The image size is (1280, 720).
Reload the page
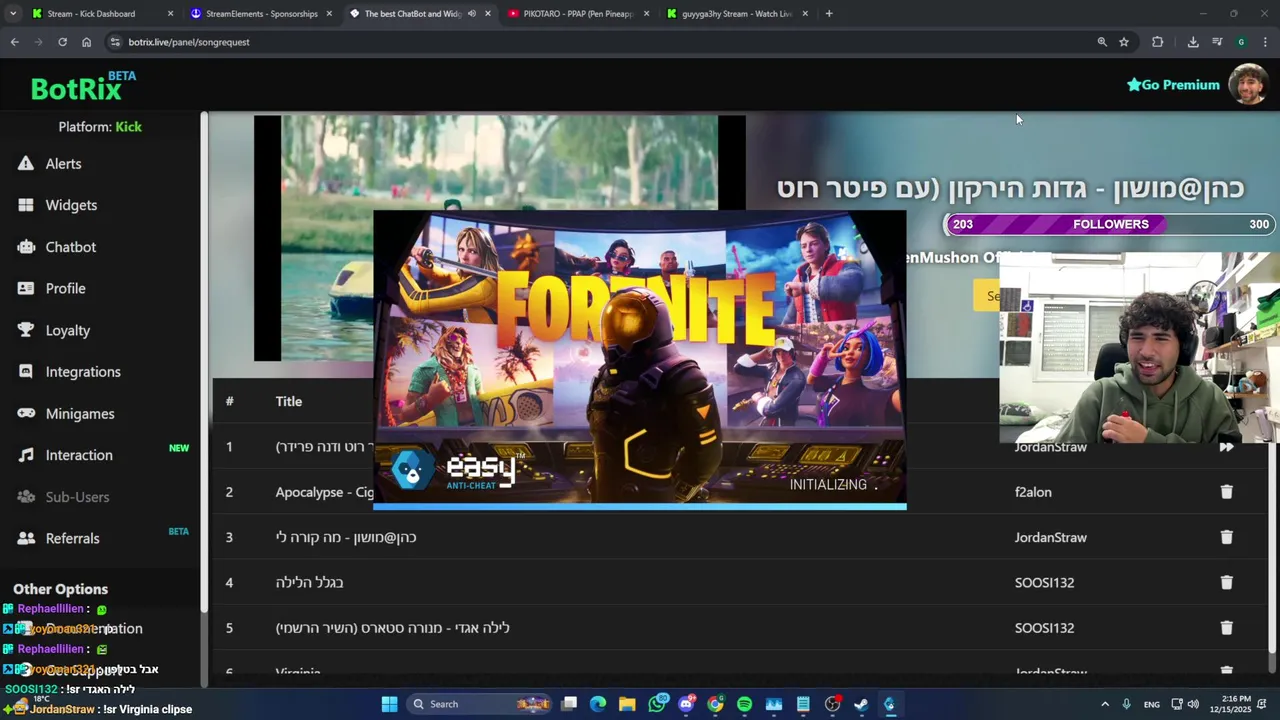coord(62,42)
